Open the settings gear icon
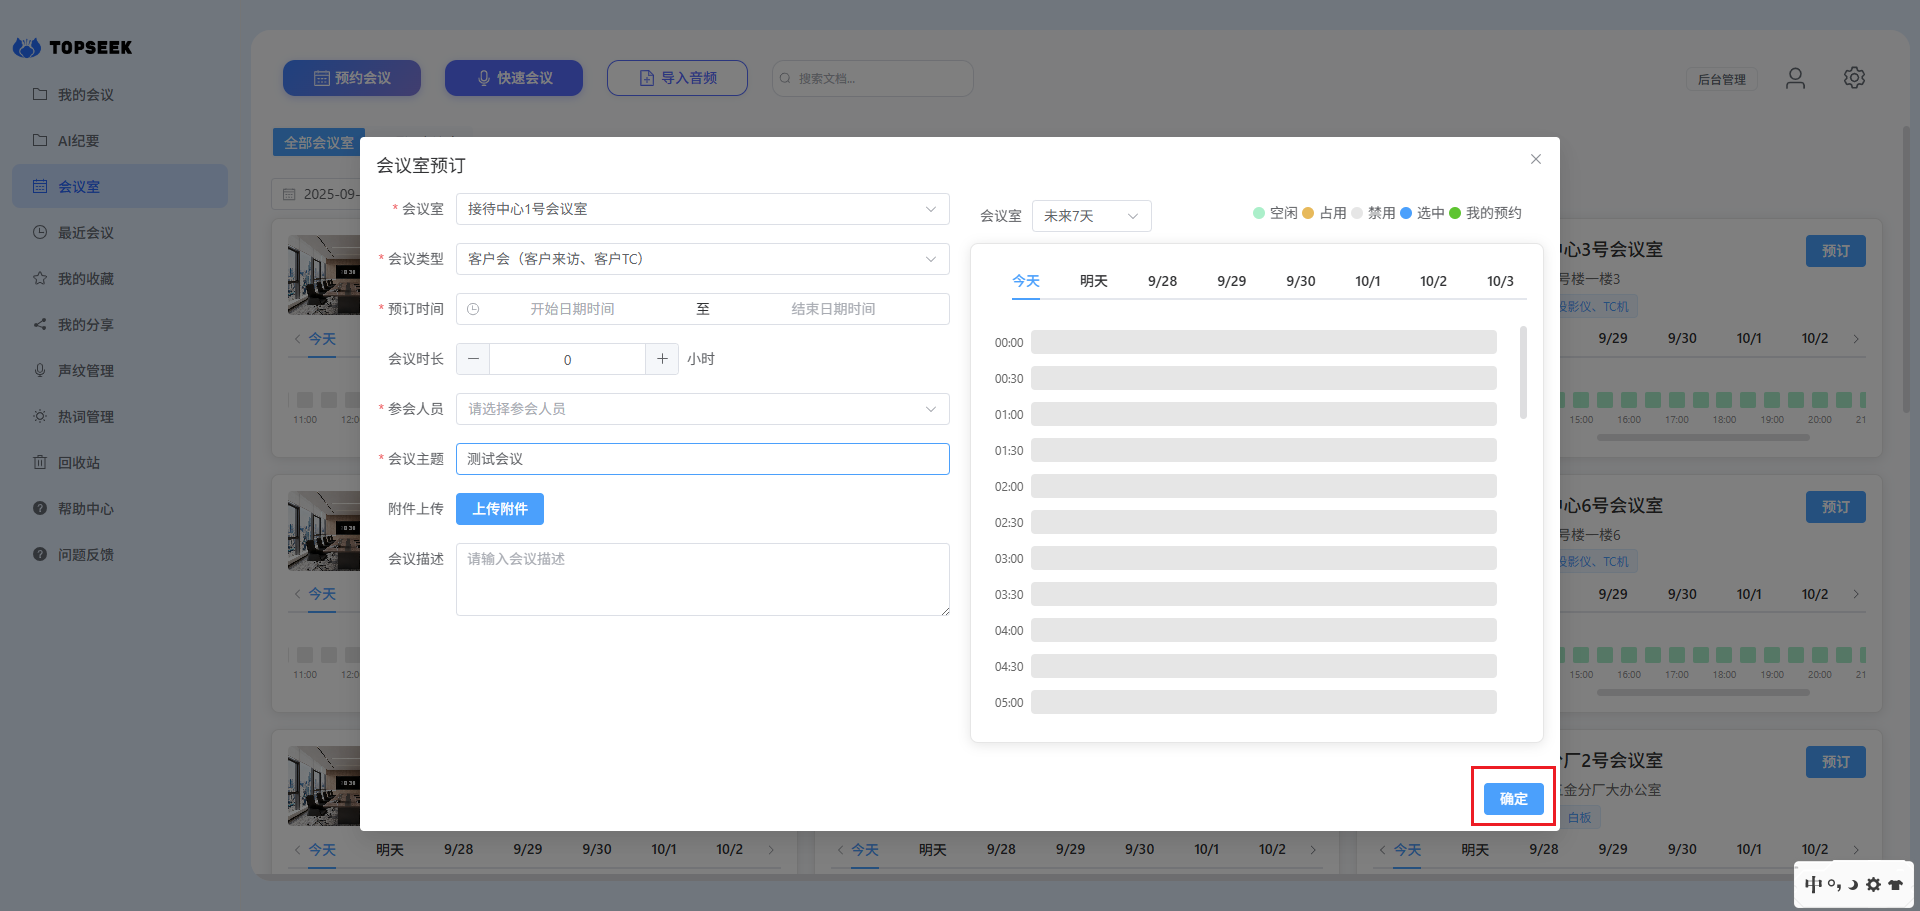Screen dimensions: 1920x911 point(1854,78)
